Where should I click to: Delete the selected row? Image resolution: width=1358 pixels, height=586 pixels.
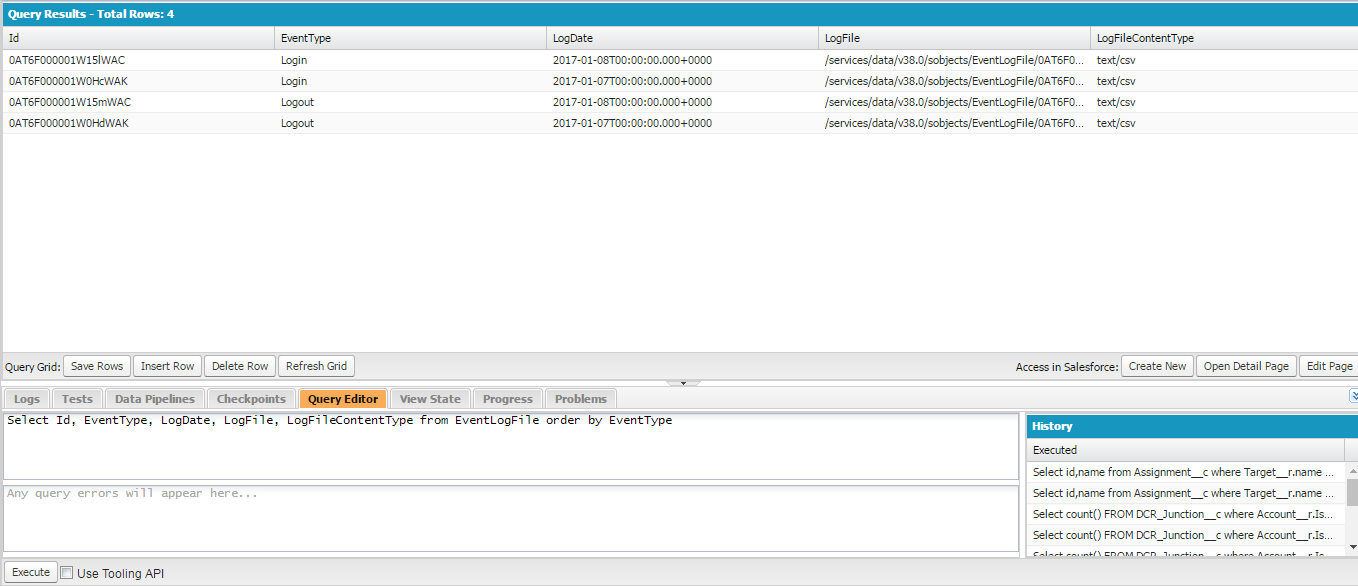point(239,365)
